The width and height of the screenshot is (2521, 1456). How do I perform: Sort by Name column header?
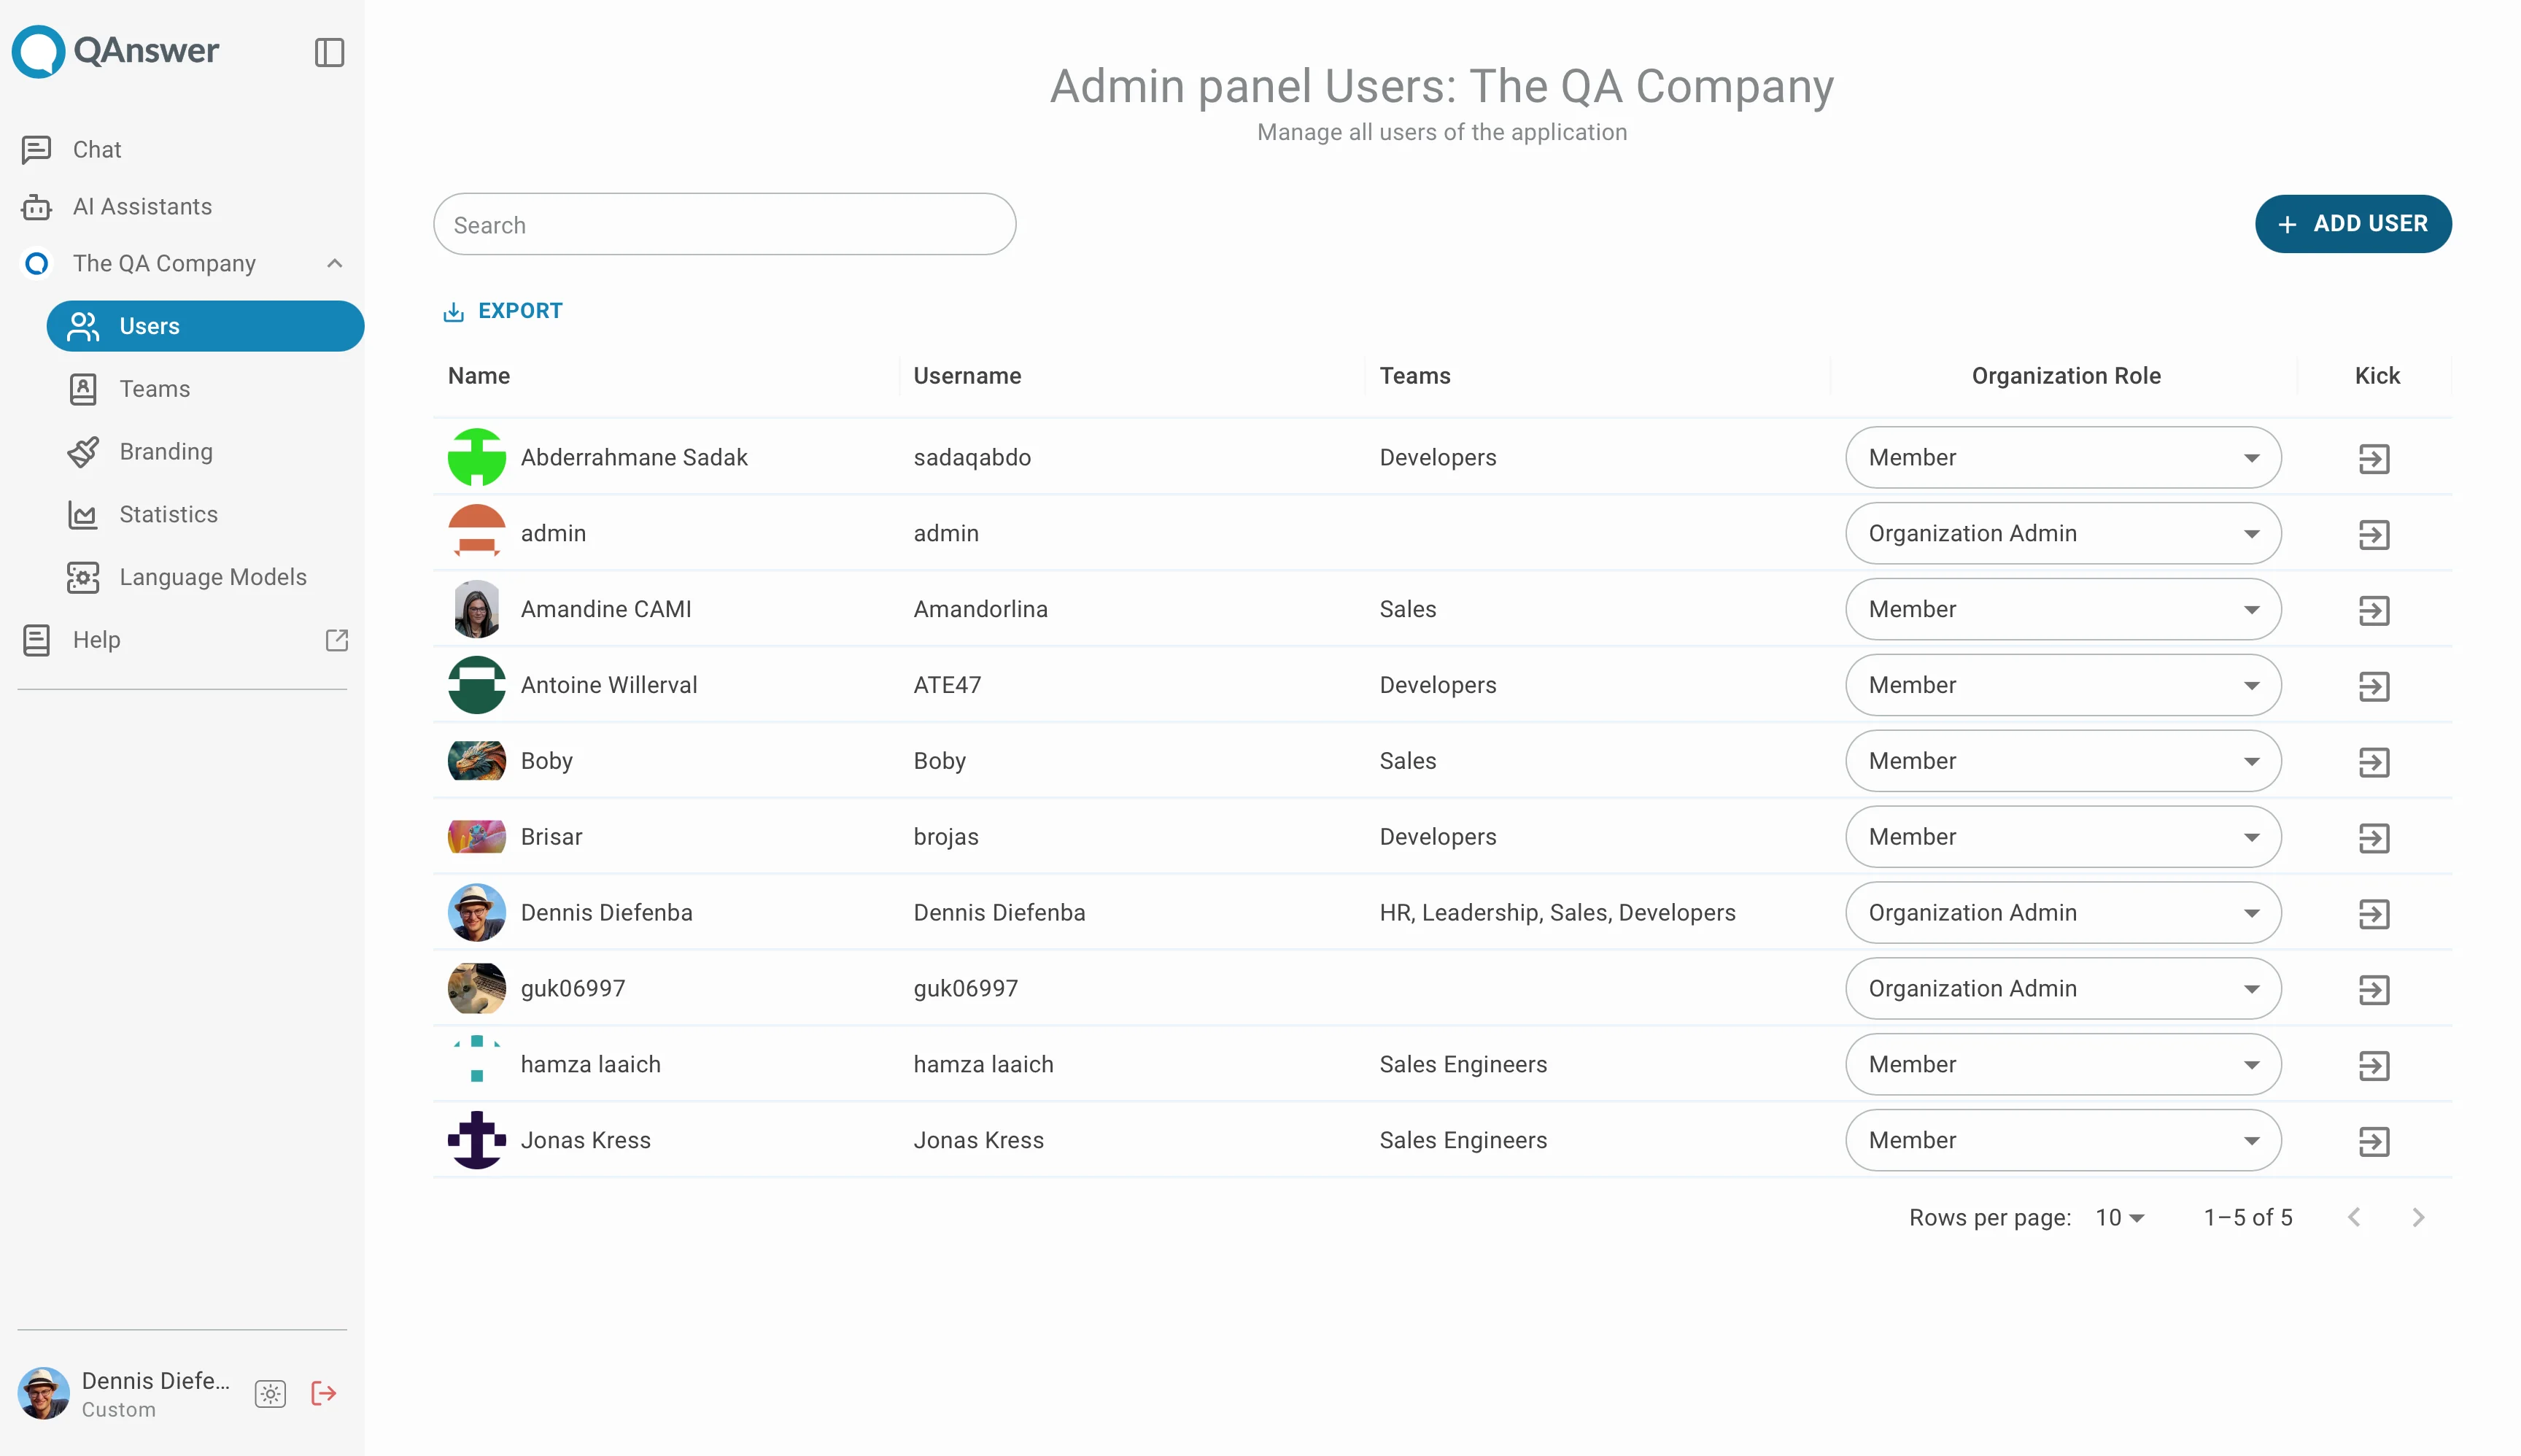[x=478, y=376]
